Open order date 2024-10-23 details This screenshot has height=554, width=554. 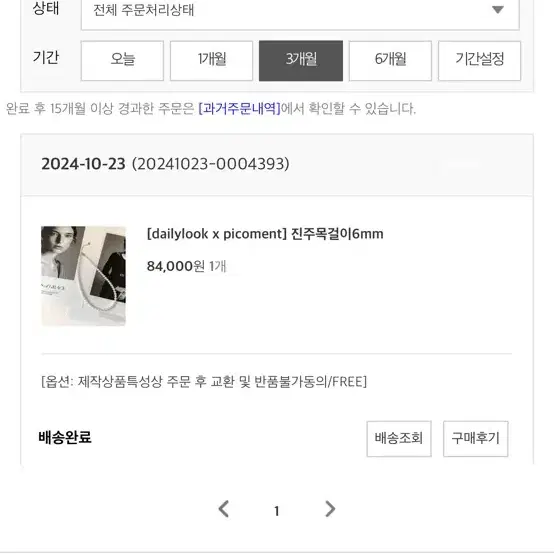(x=83, y=164)
